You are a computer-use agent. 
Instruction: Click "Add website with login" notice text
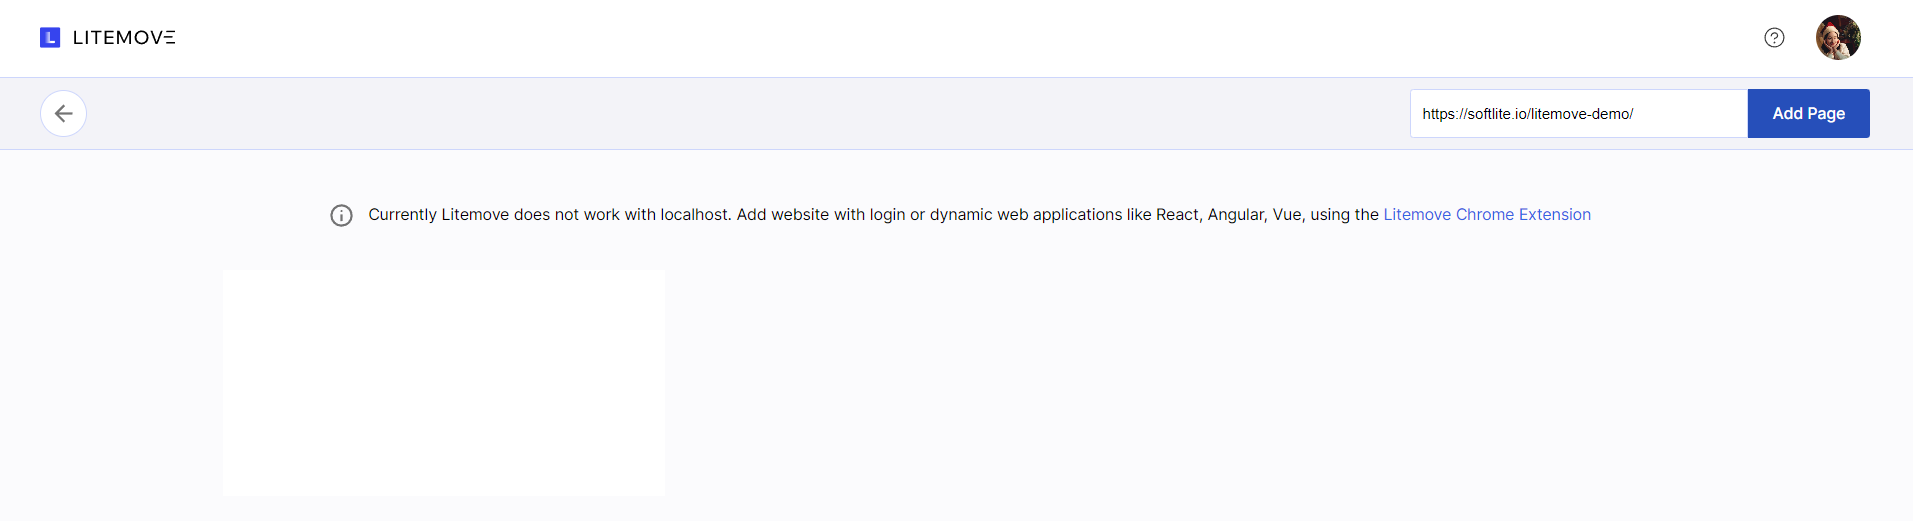tap(820, 215)
